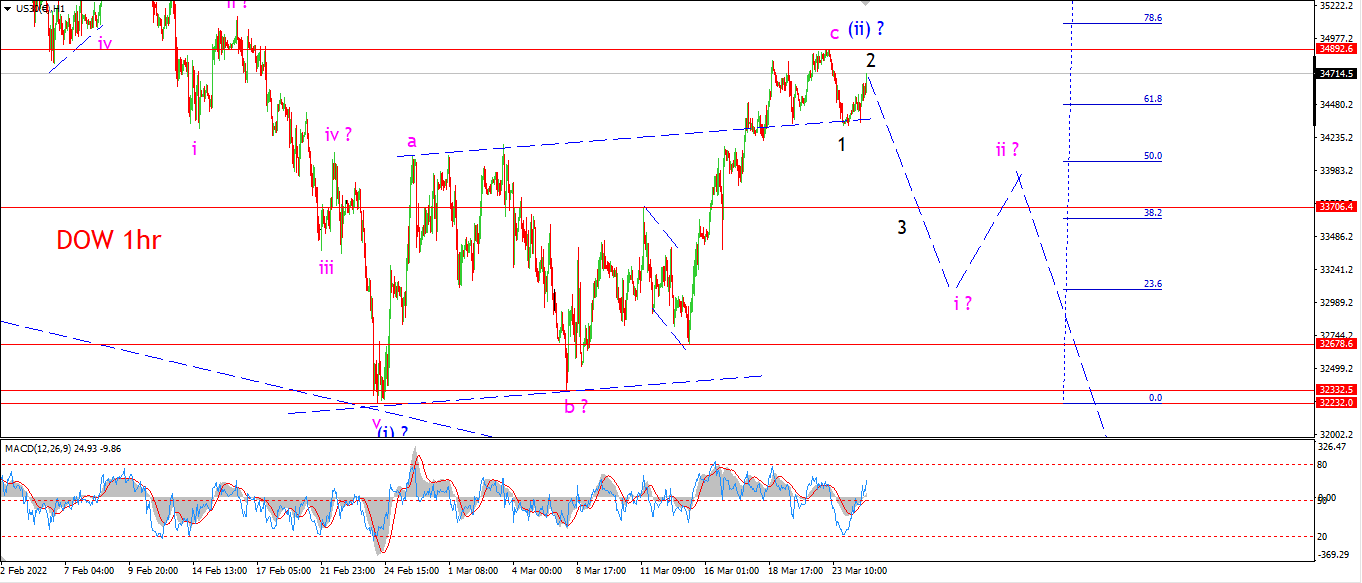Select the red DOW 1hr text label
Viewport: 1362px width, 583px height.
click(x=109, y=240)
